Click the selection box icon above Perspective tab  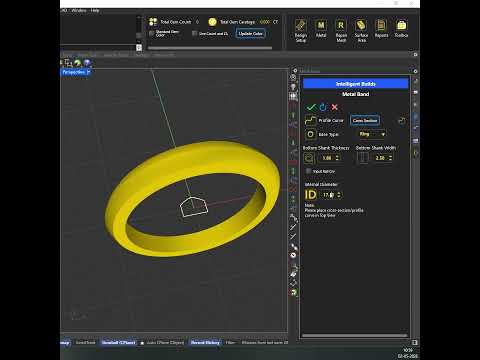[68, 63]
